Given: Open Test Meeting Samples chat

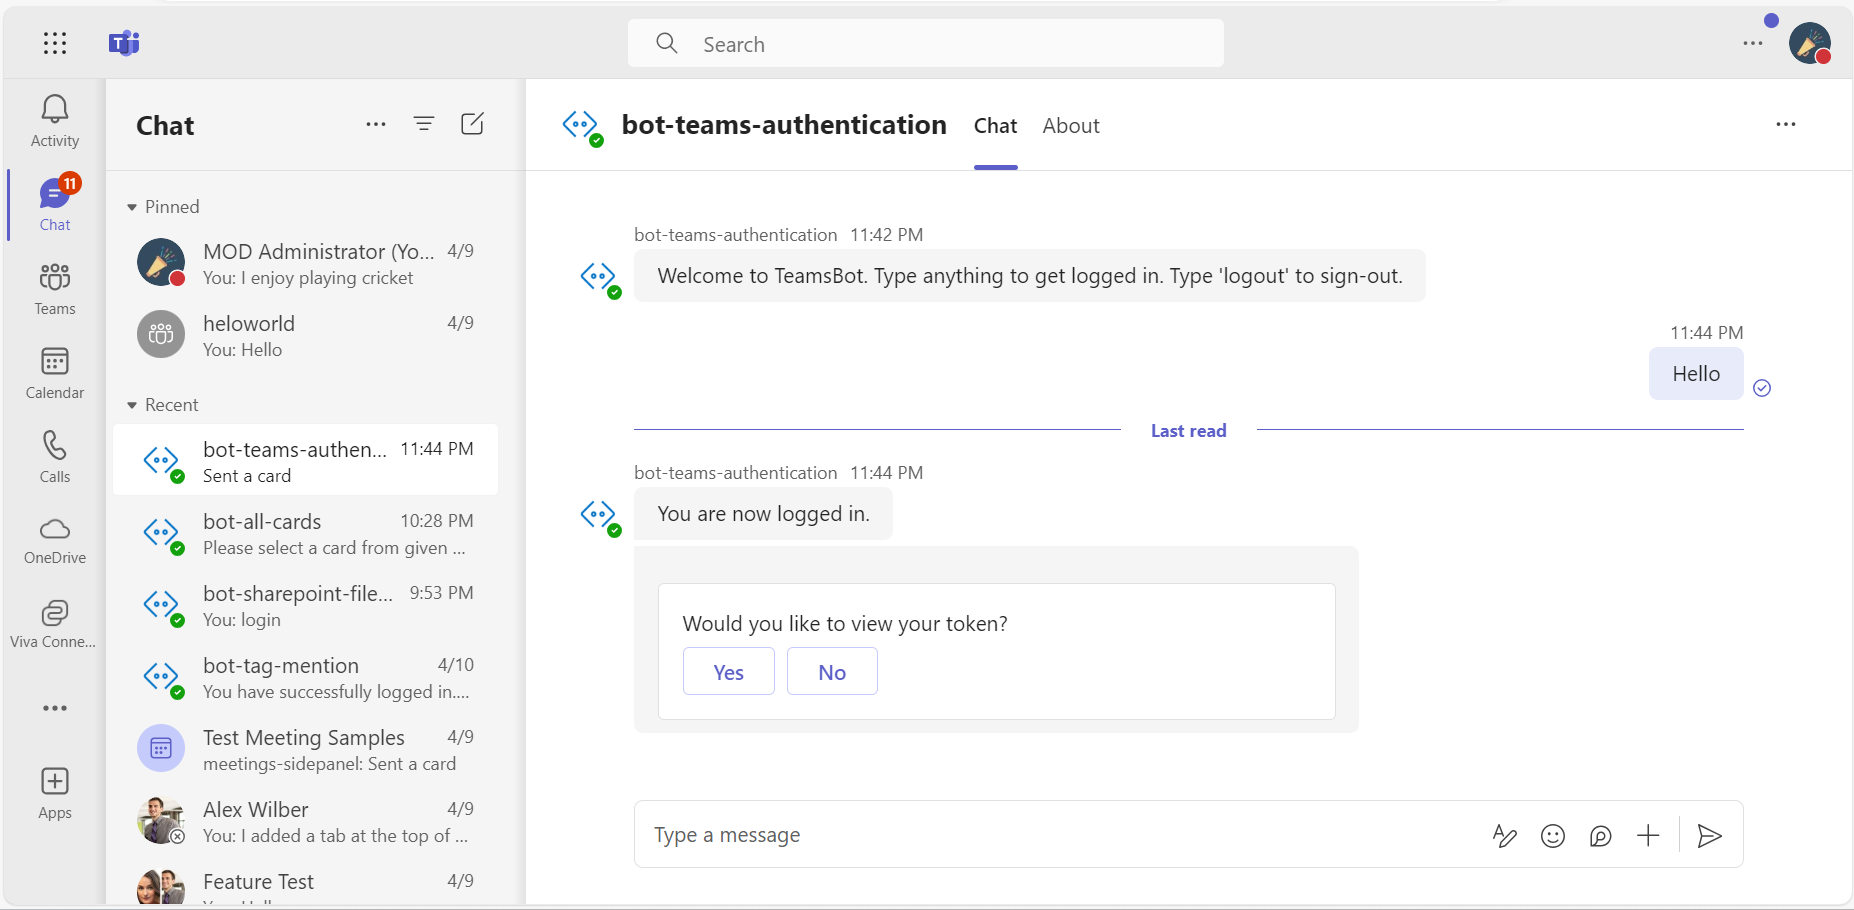Looking at the screenshot, I should 305,749.
